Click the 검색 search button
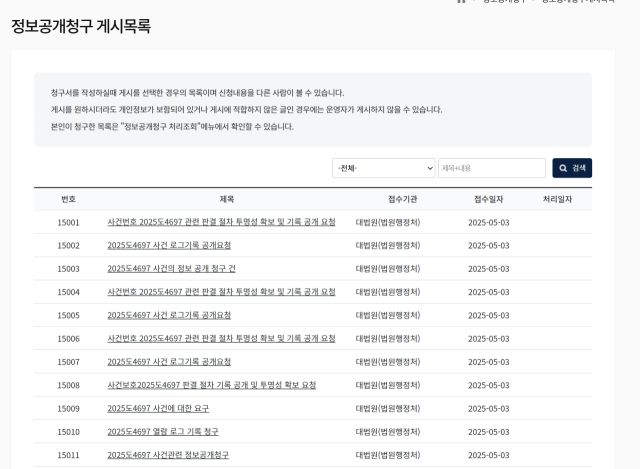The image size is (640, 469). click(572, 168)
